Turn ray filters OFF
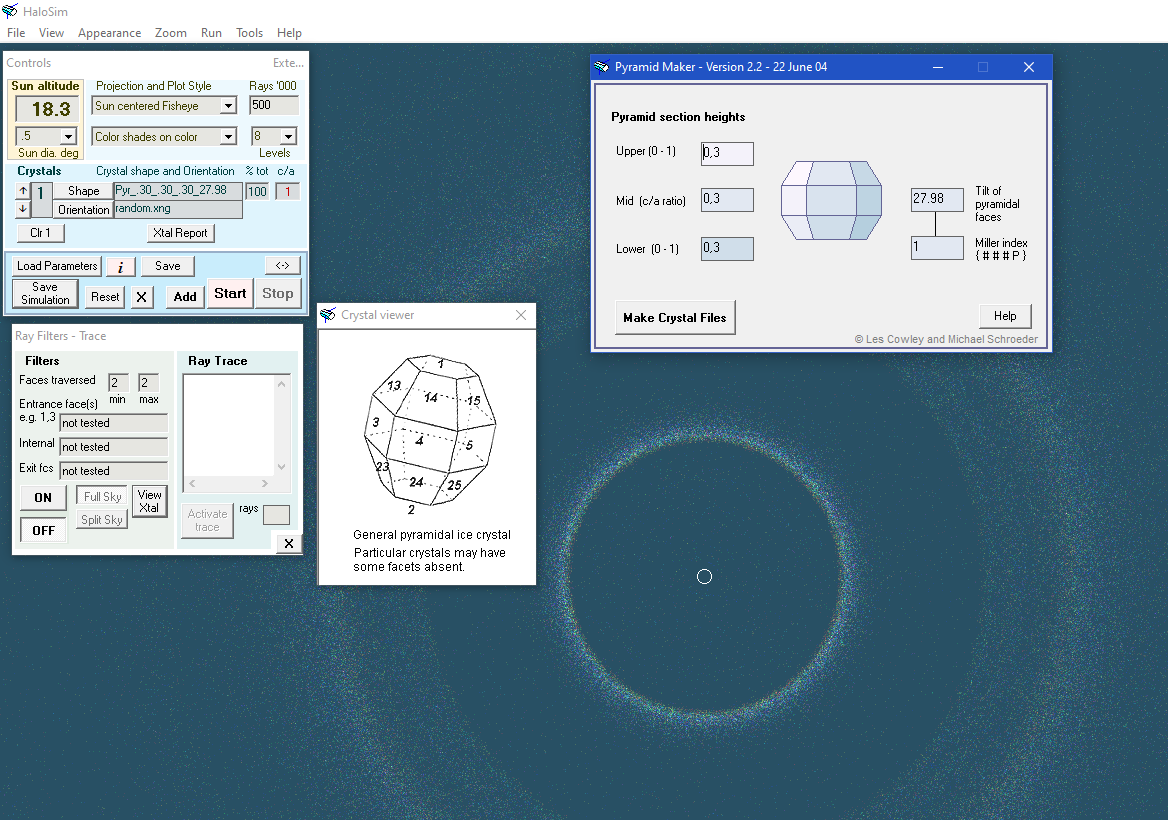This screenshot has width=1168, height=820. [43, 530]
